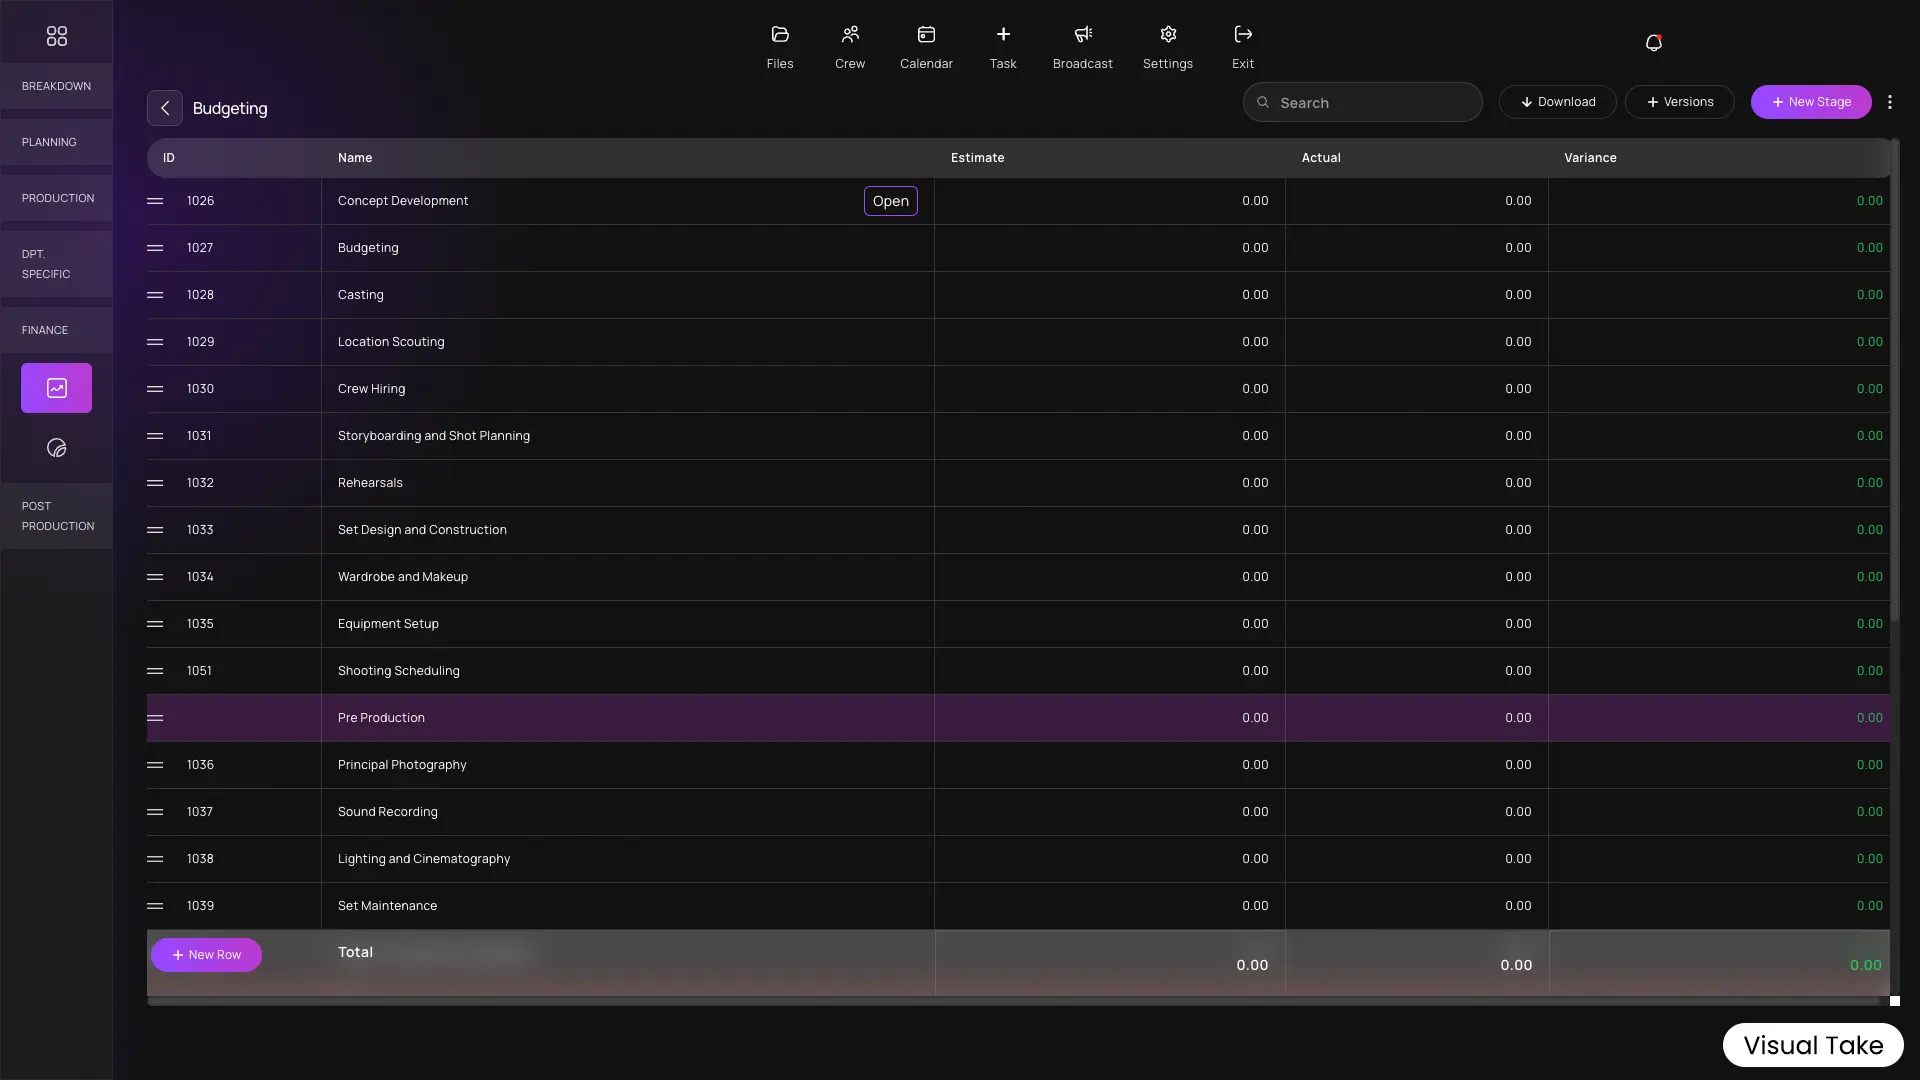Viewport: 1920px width, 1080px height.
Task: Click the Versions button
Action: (1679, 101)
